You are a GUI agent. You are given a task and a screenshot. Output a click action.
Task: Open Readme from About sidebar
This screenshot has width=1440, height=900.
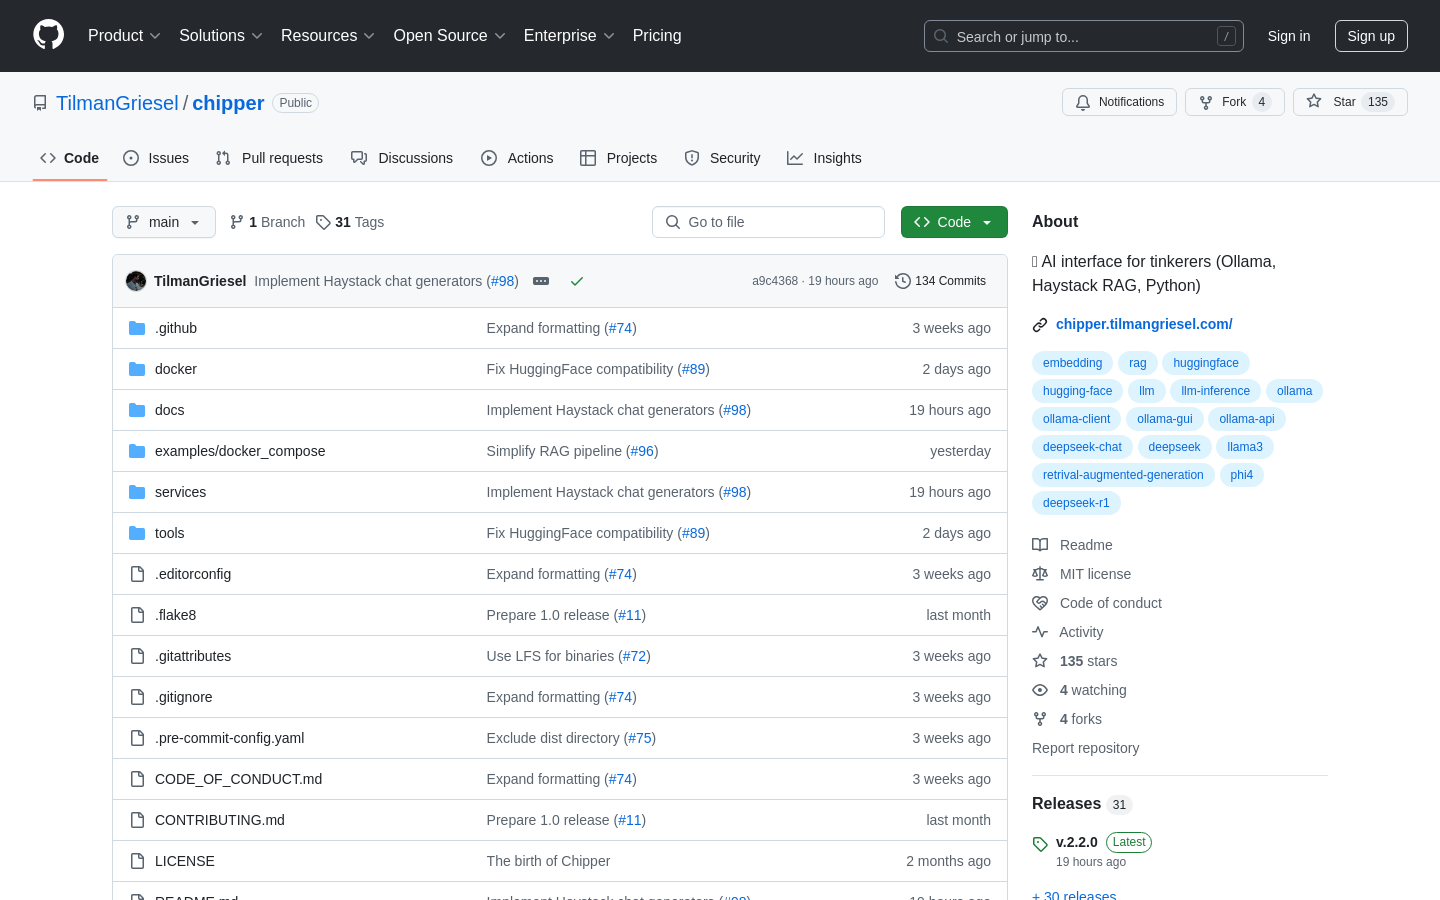[x=1072, y=545]
